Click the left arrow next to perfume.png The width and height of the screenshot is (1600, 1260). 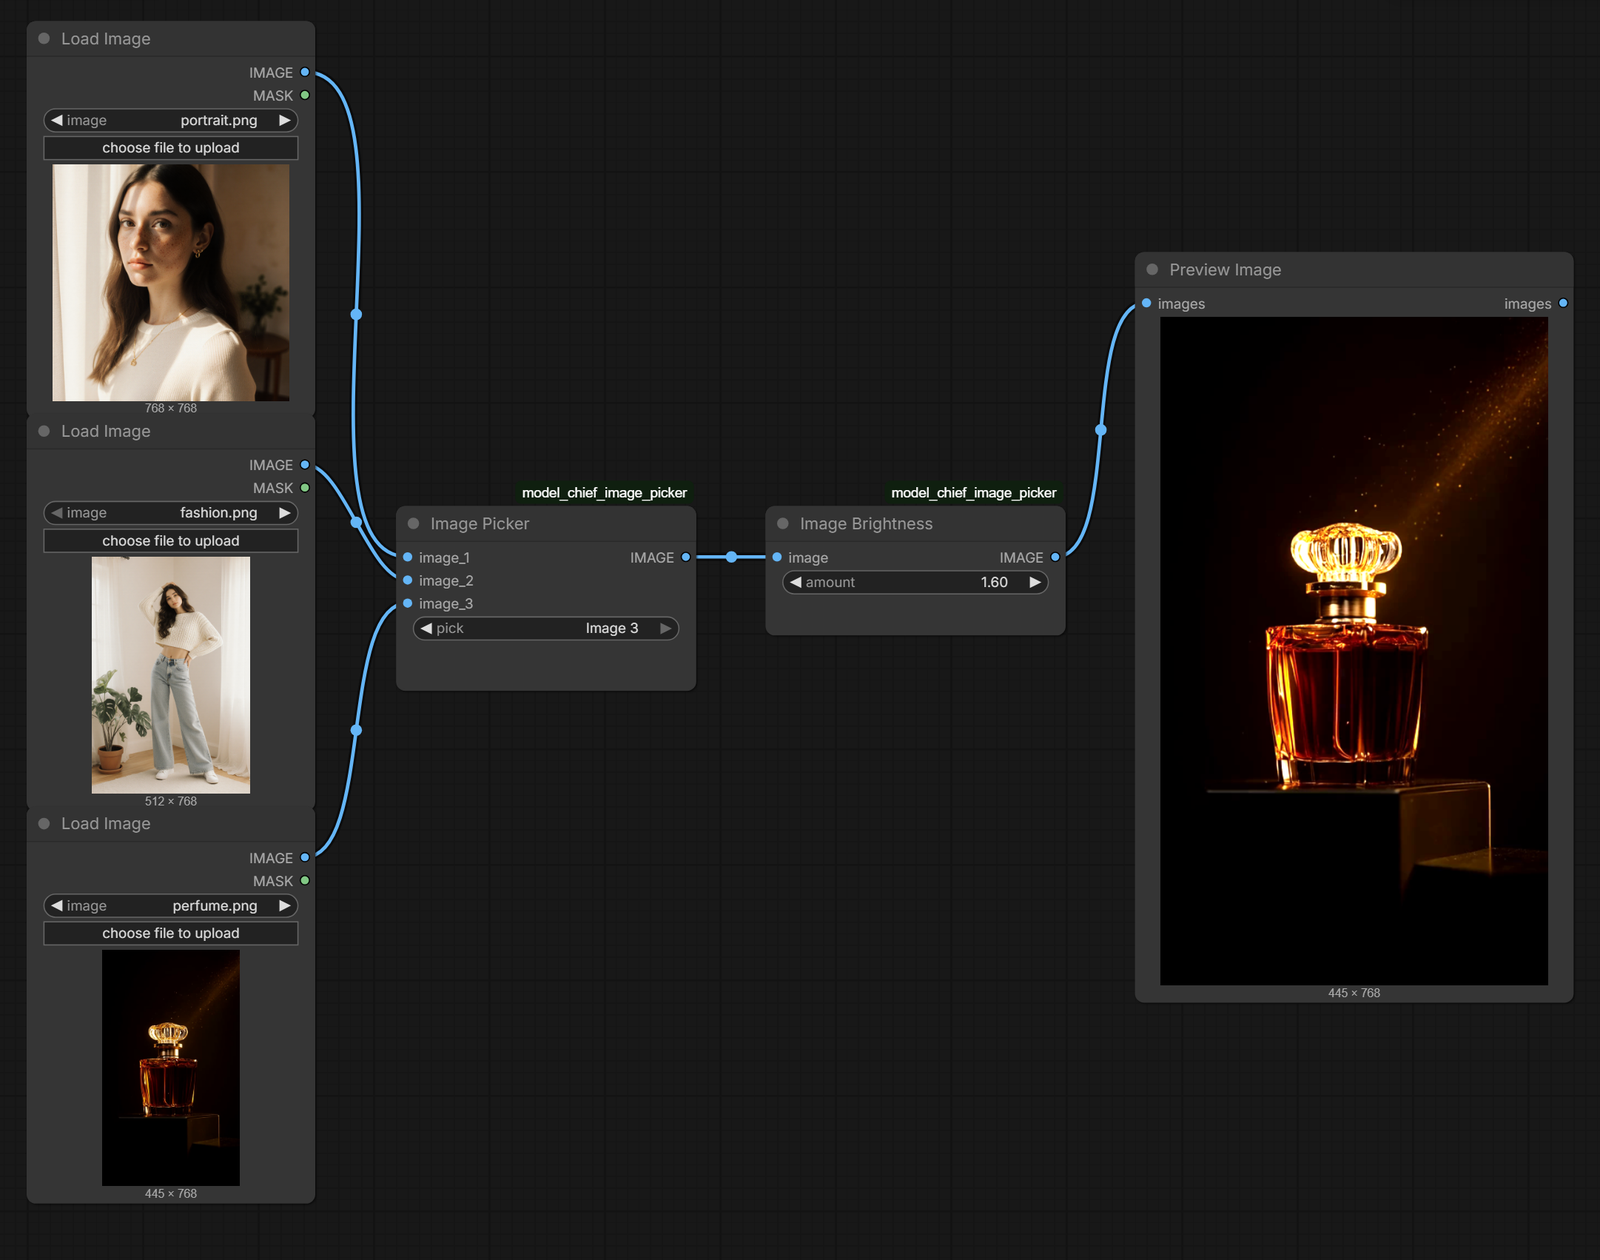pos(57,906)
